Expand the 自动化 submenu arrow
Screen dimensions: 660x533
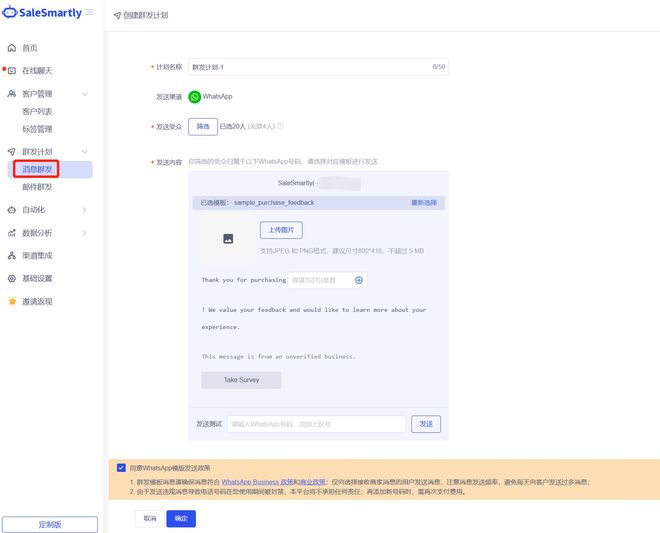click(85, 210)
